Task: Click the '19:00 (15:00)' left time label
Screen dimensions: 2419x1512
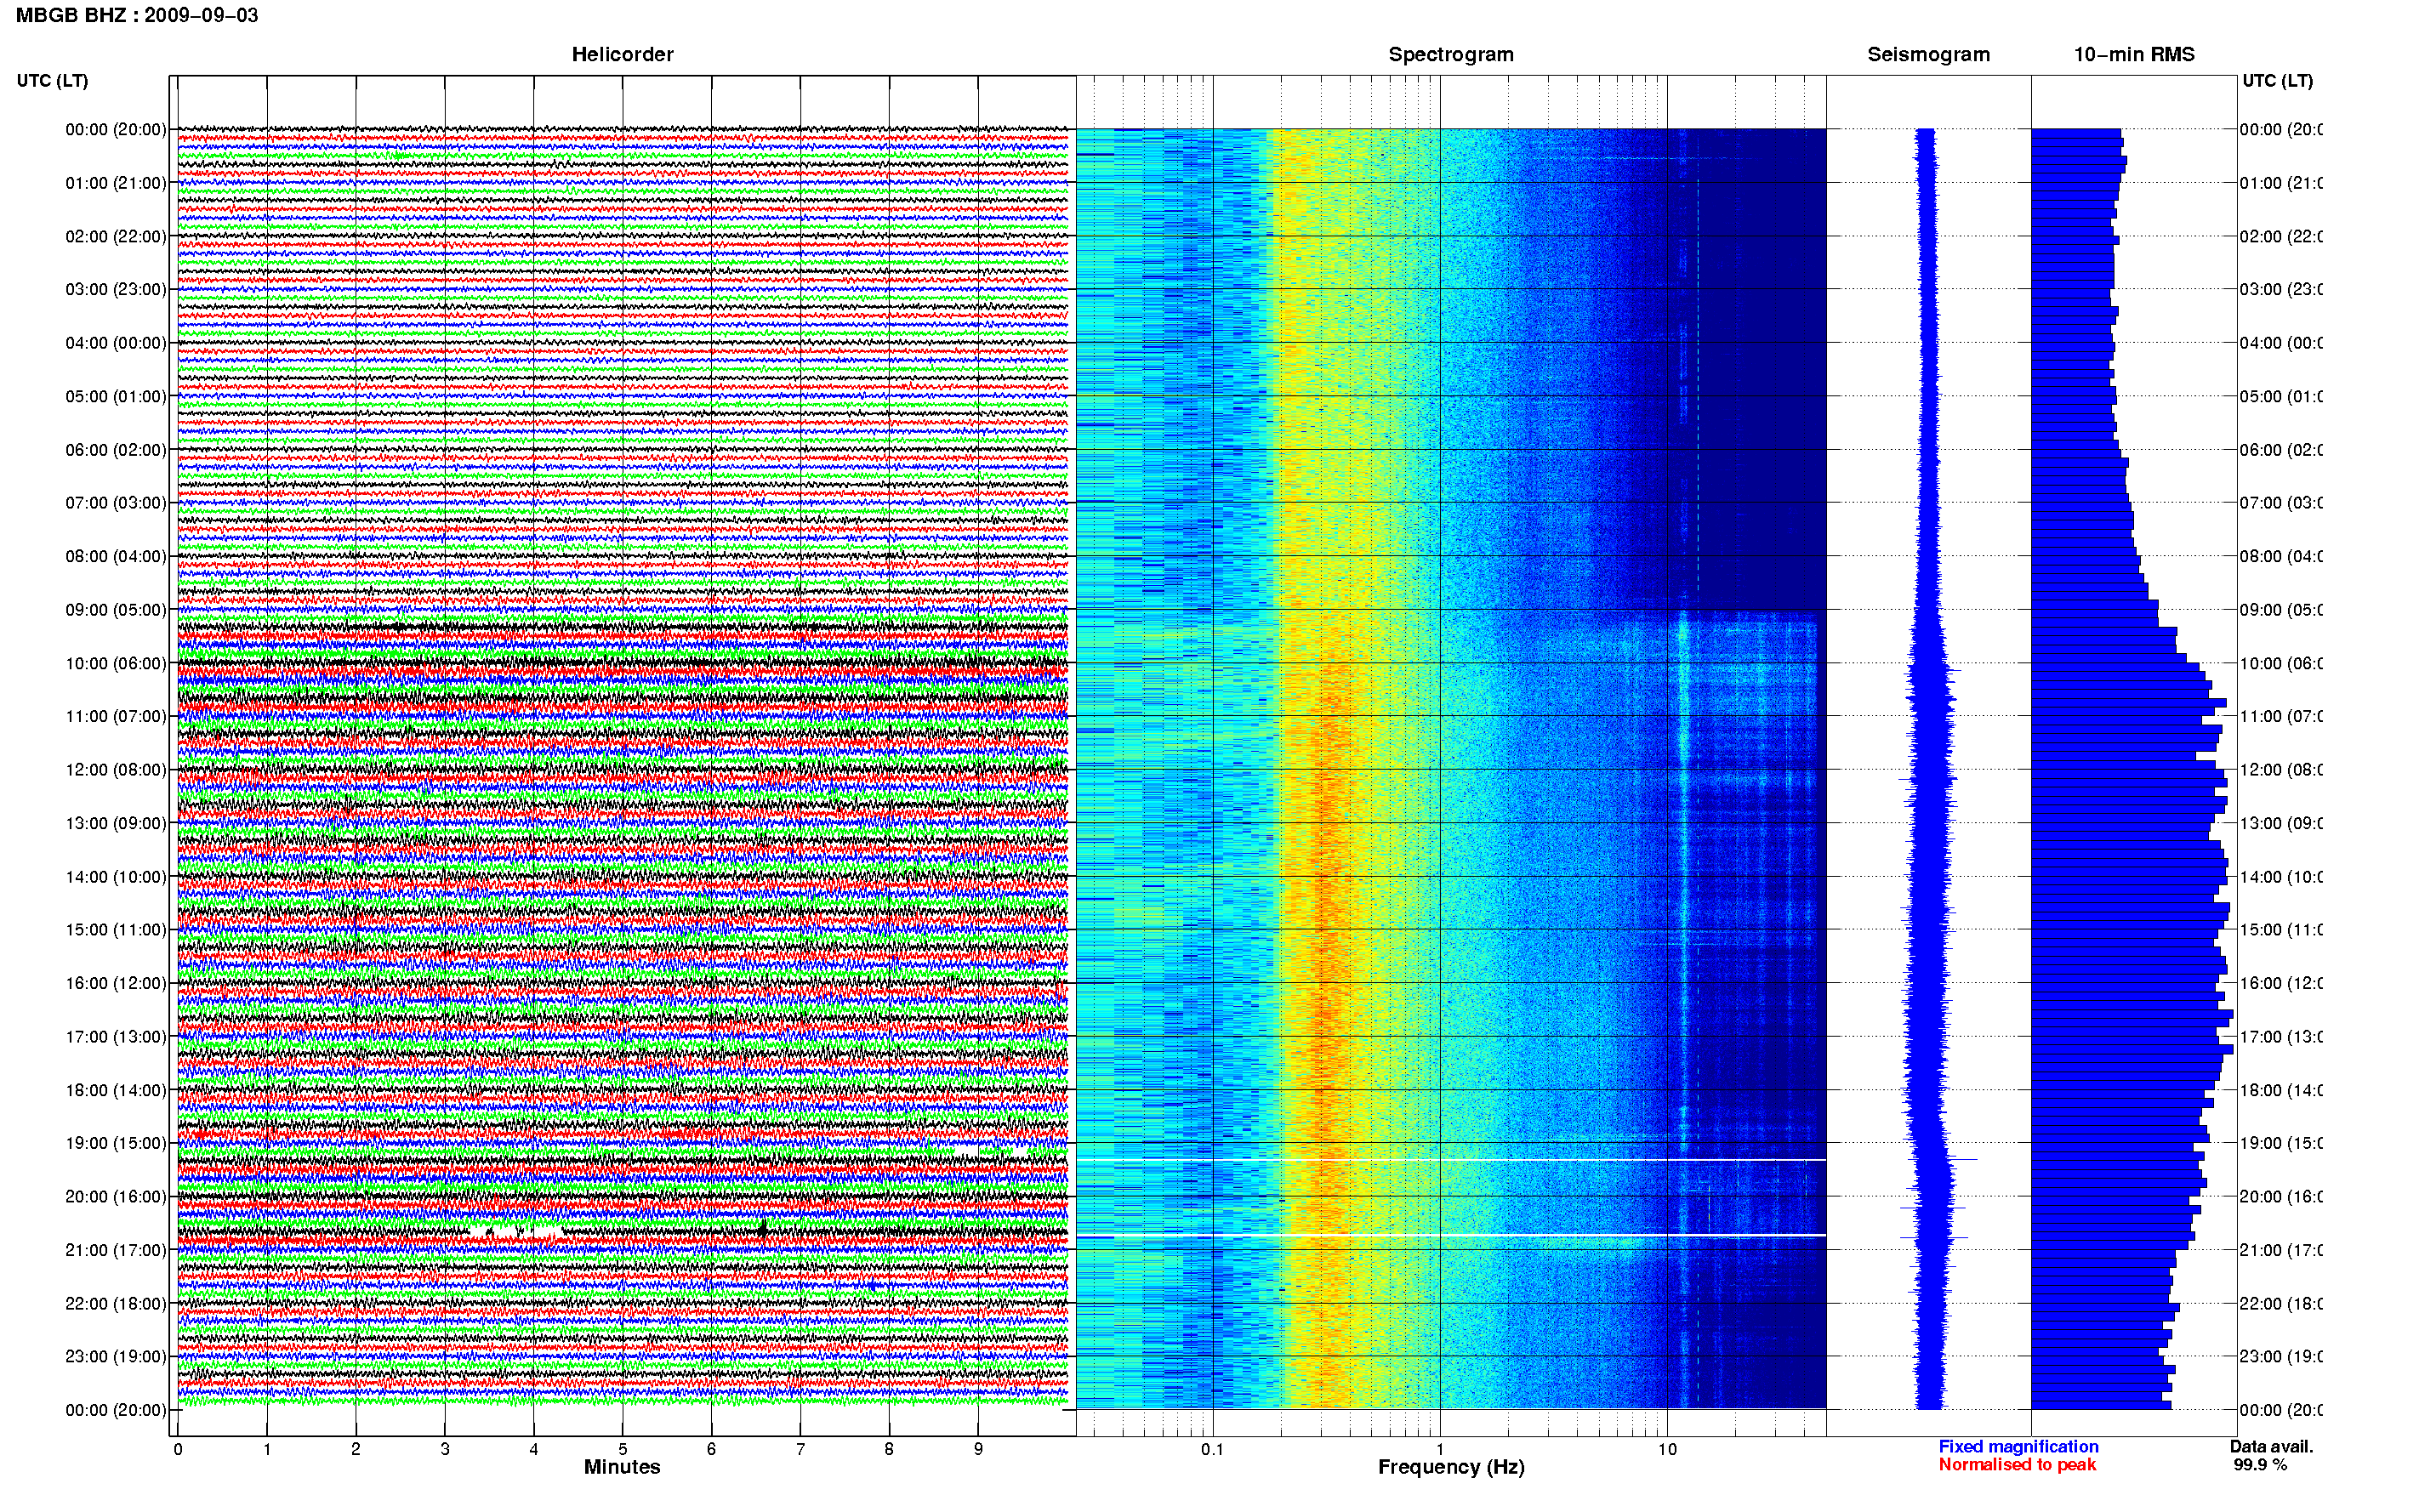Action: pyautogui.click(x=116, y=1143)
